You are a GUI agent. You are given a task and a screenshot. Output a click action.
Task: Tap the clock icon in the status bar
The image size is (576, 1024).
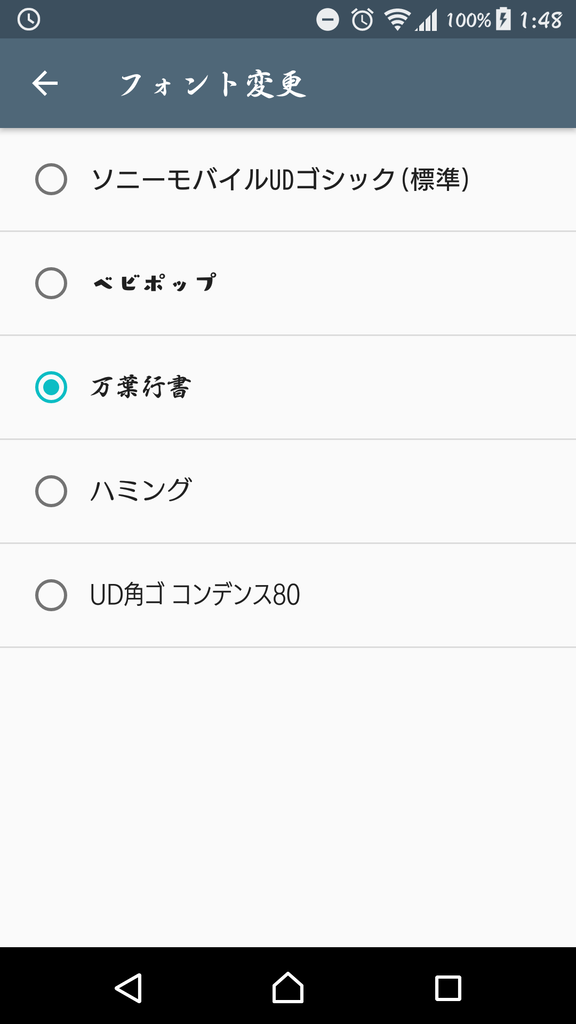[x=28, y=20]
